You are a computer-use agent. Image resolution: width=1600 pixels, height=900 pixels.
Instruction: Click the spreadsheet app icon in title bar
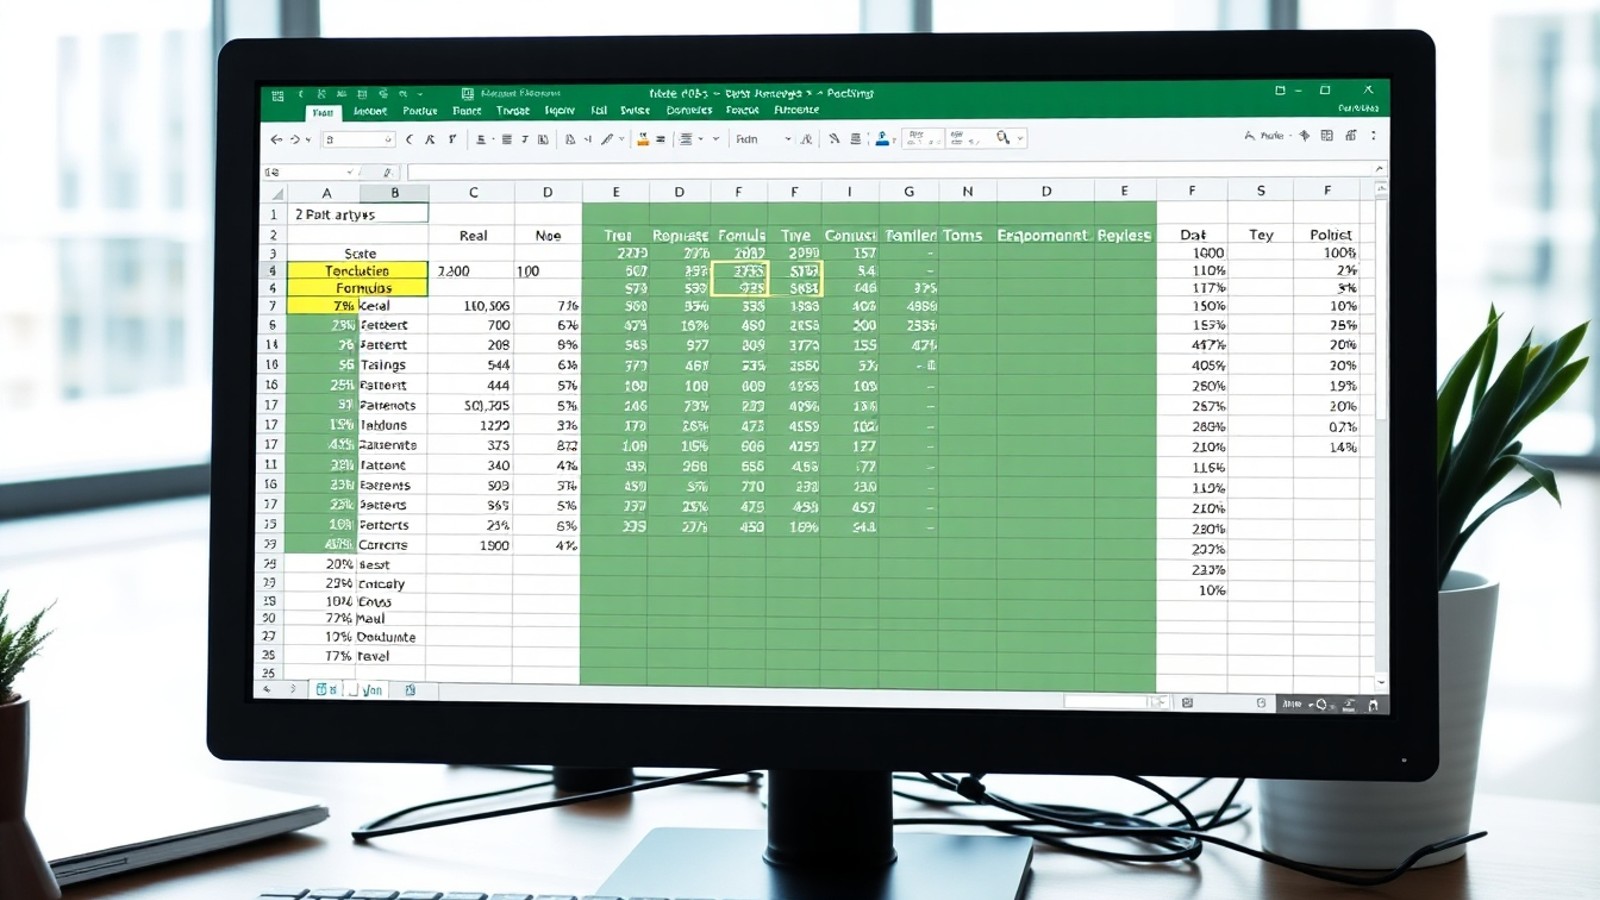coord(277,96)
